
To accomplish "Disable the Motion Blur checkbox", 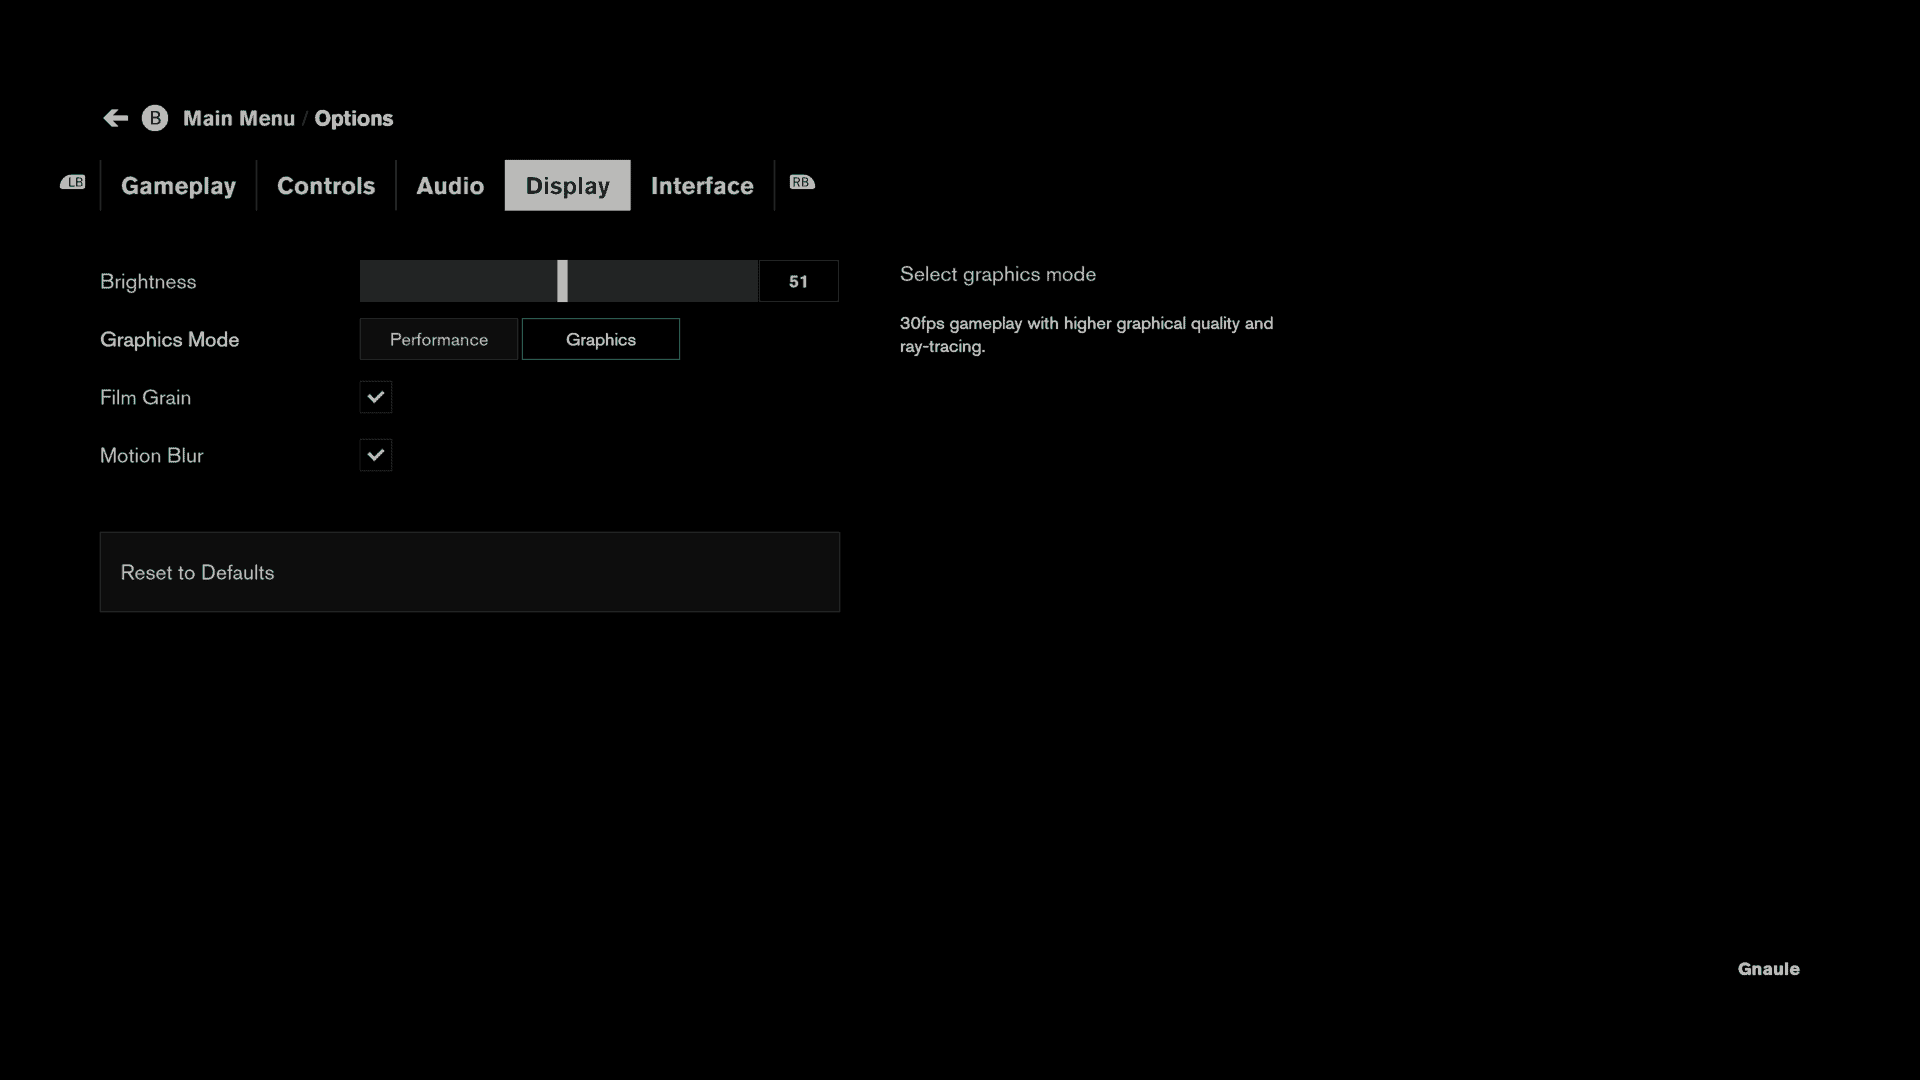I will (x=376, y=455).
